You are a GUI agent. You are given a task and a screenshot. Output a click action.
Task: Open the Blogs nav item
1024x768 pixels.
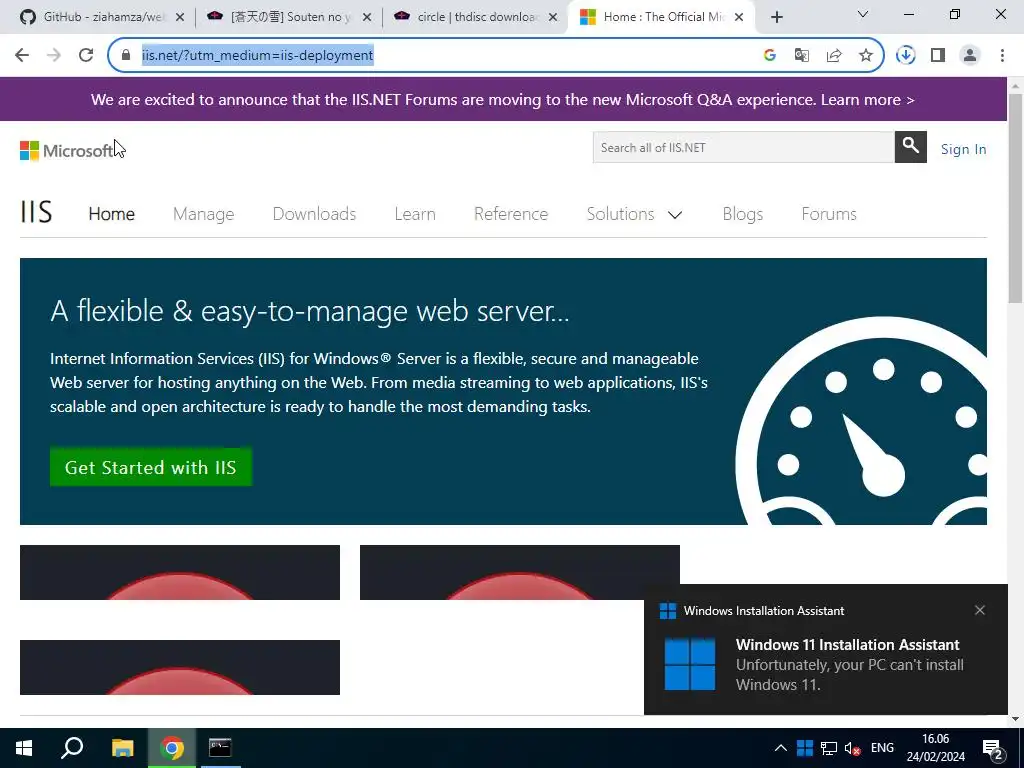click(x=743, y=214)
